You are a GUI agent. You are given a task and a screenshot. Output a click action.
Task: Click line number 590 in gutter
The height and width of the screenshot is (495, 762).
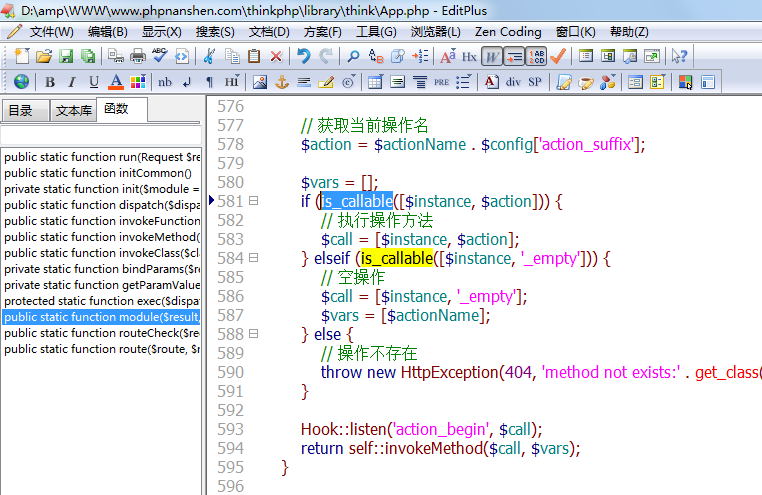[230, 372]
